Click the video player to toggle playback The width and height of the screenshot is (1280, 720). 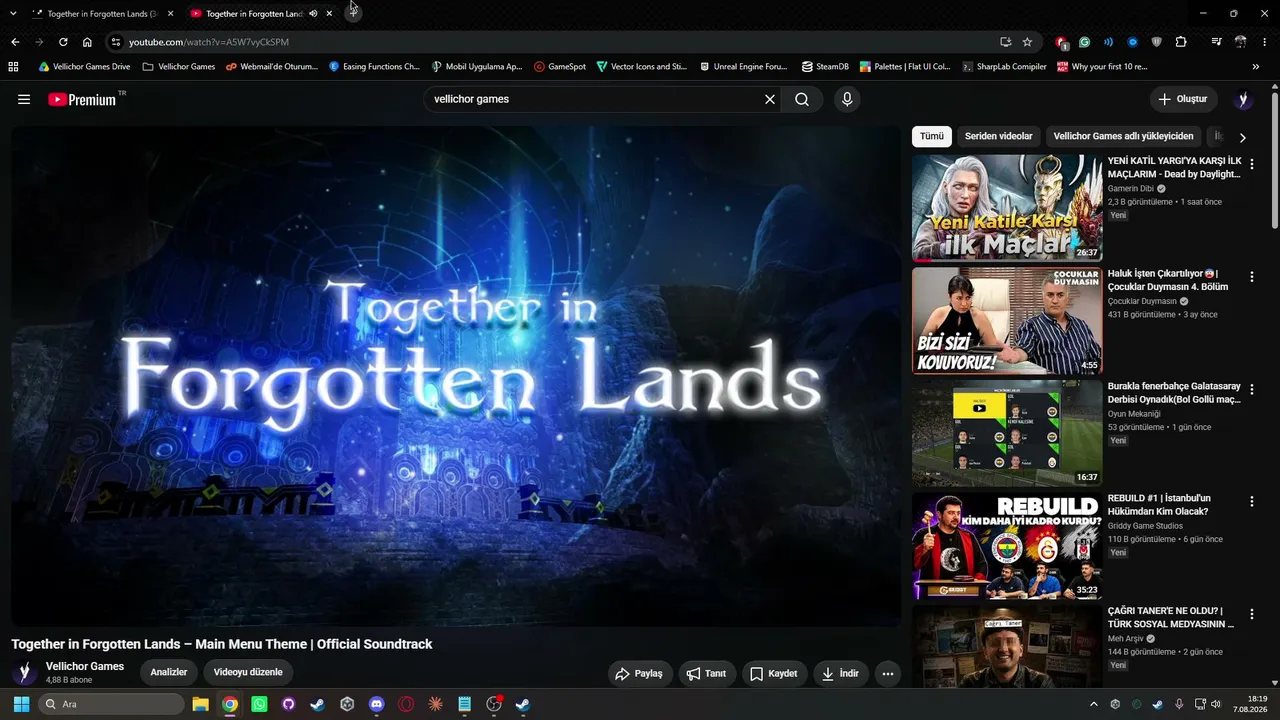pos(456,376)
